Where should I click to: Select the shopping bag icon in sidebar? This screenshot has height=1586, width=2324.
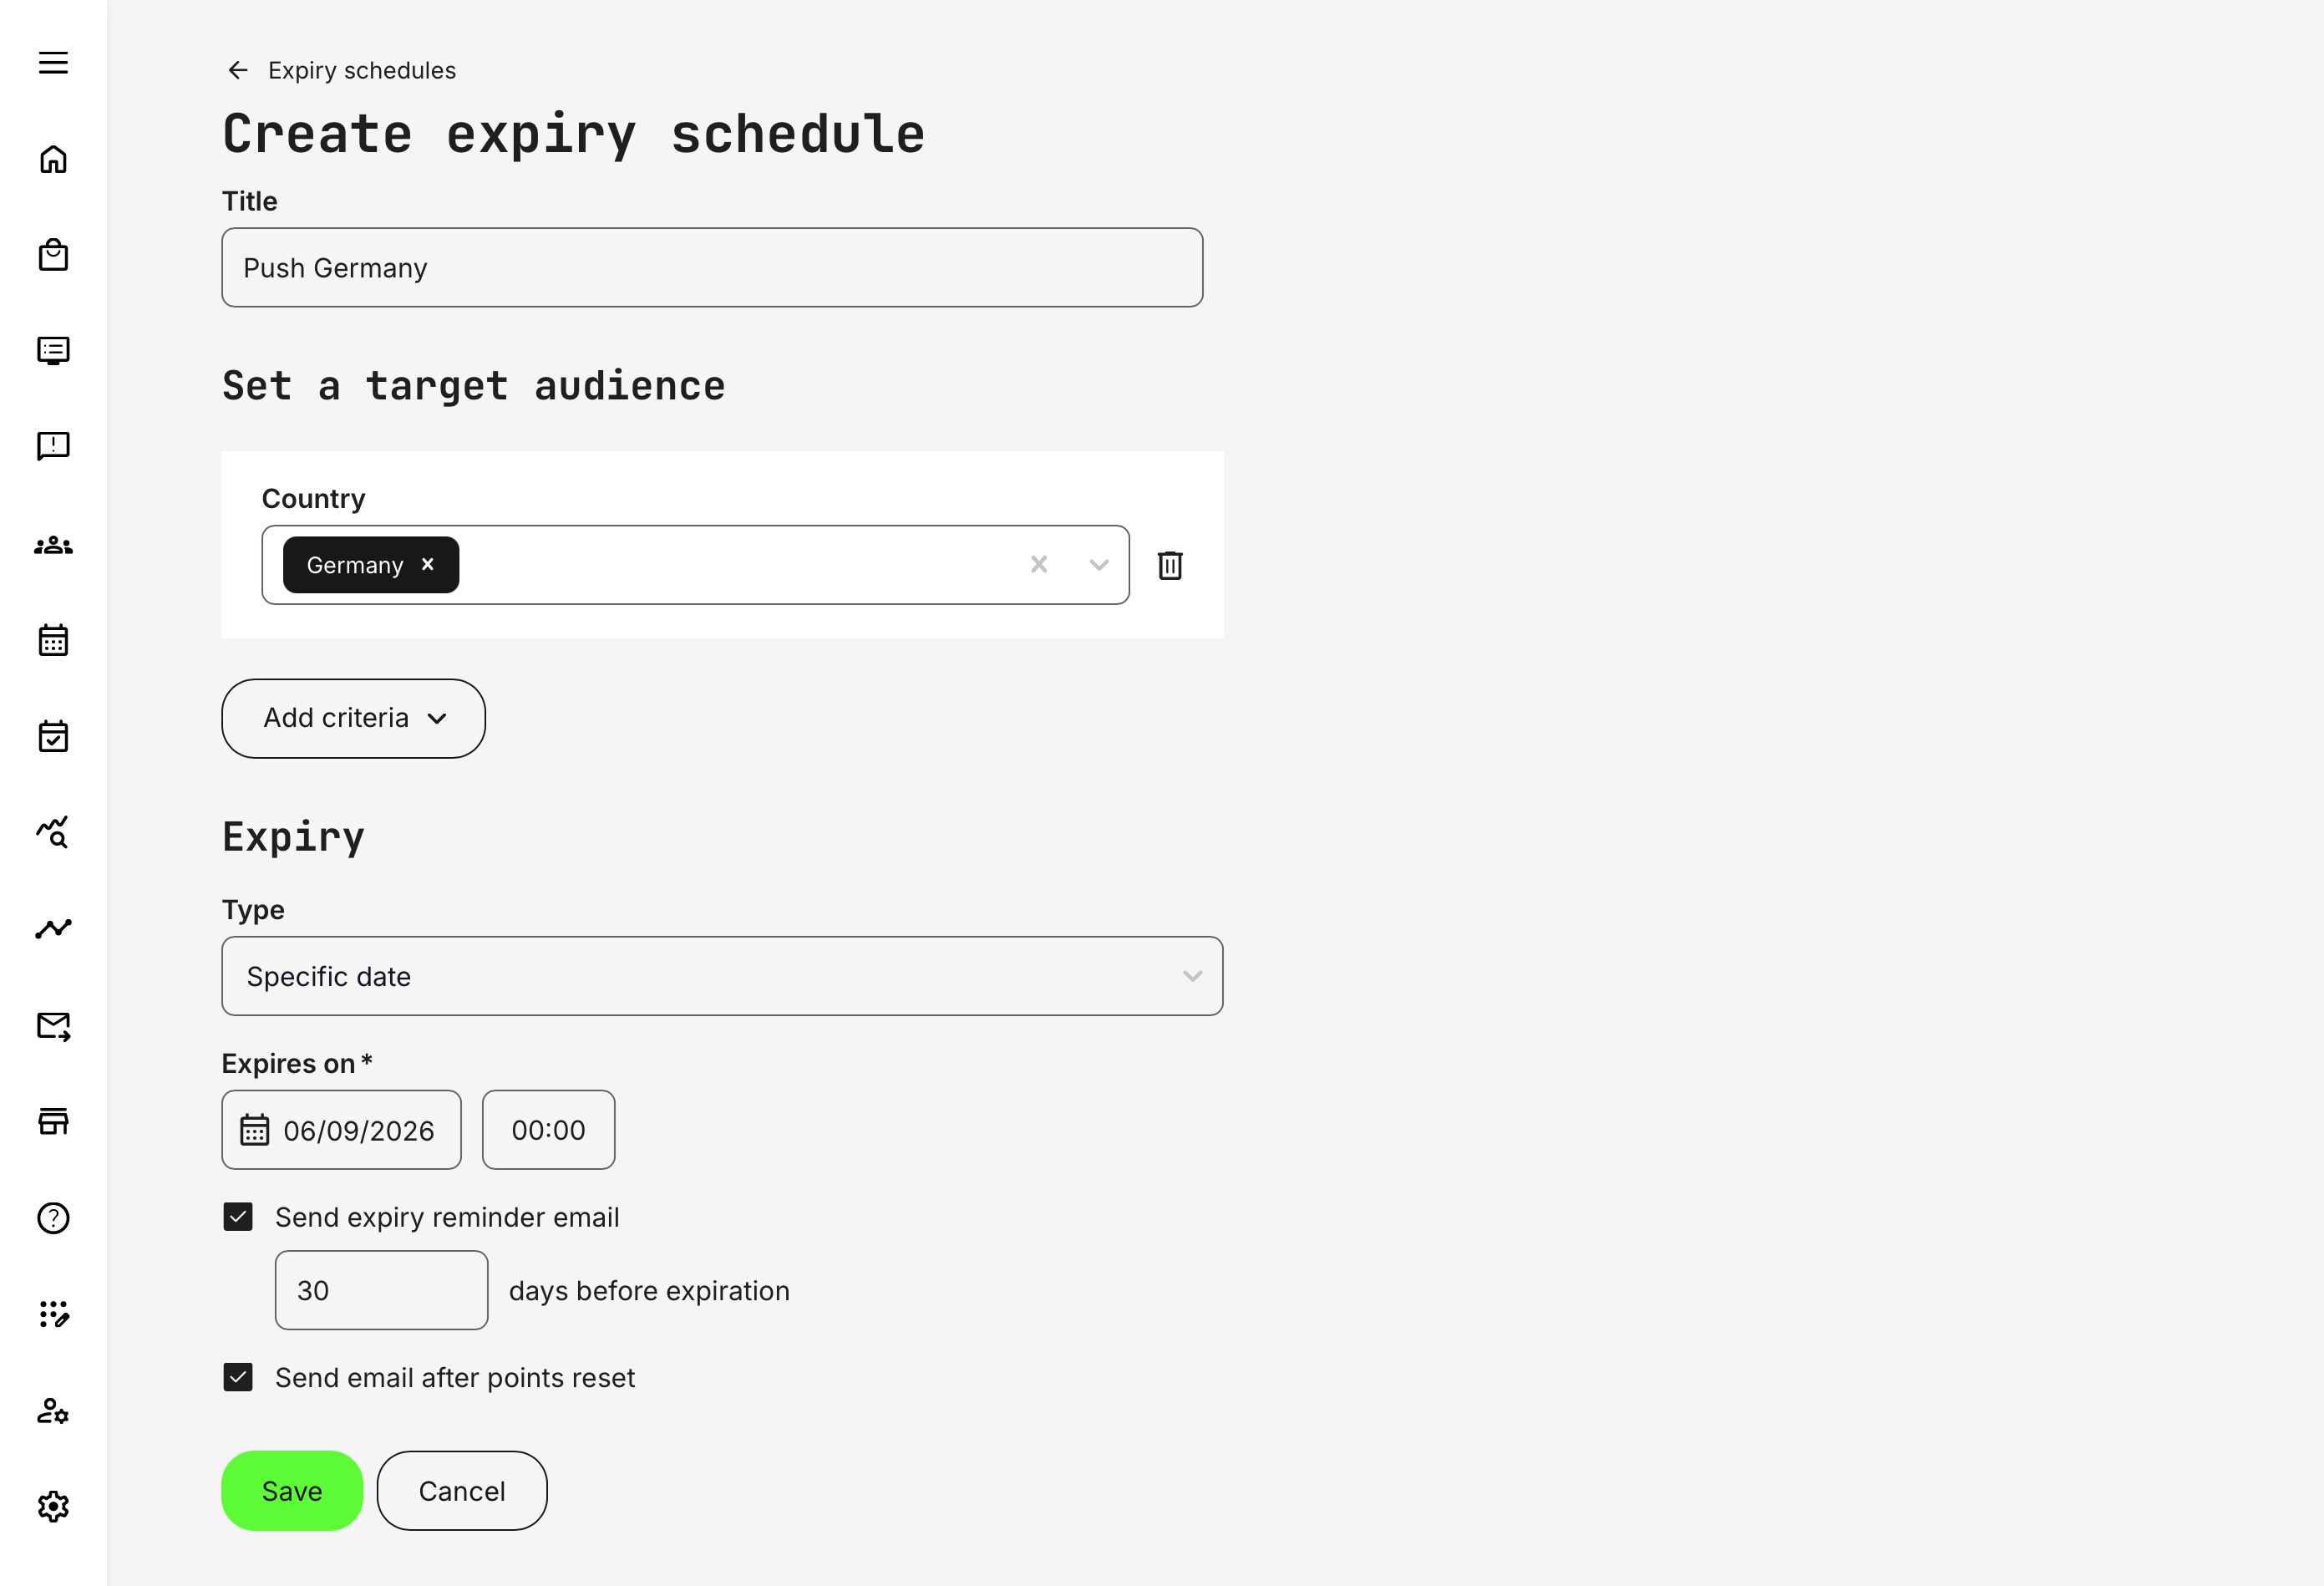coord(53,254)
